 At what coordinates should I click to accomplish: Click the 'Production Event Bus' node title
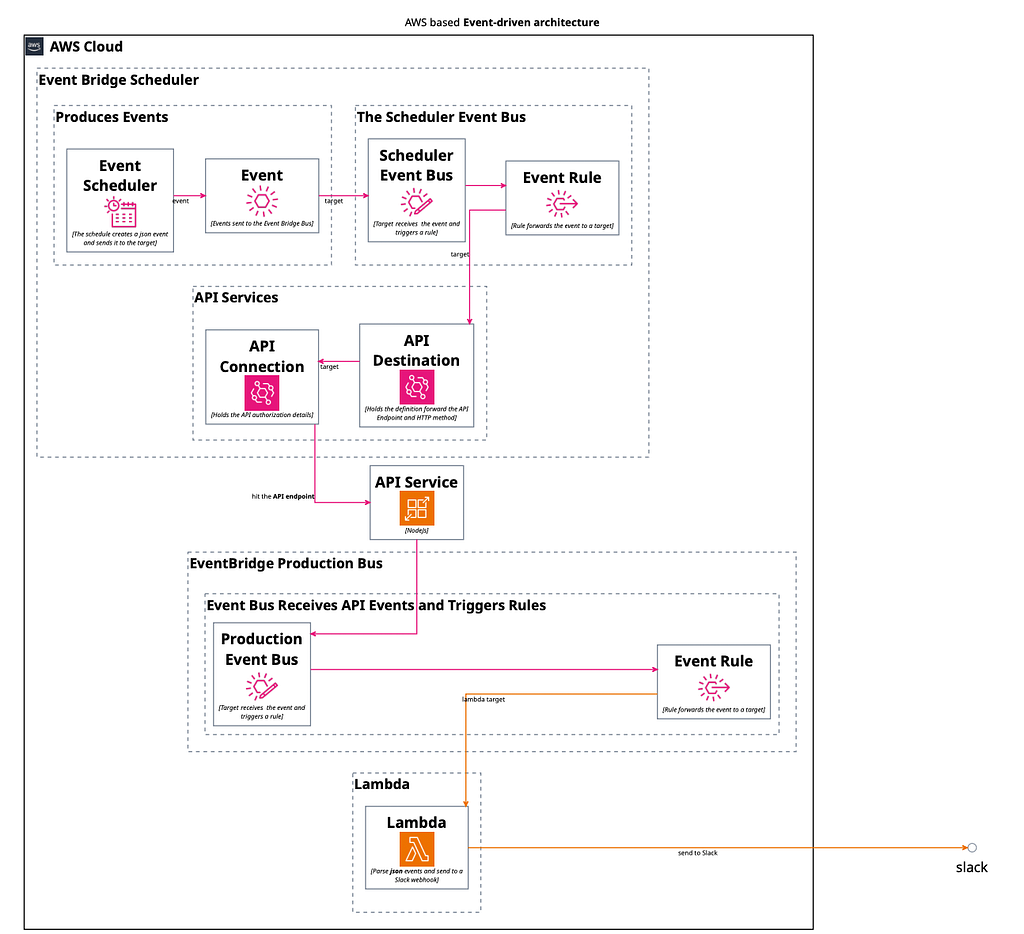pyautogui.click(x=262, y=649)
